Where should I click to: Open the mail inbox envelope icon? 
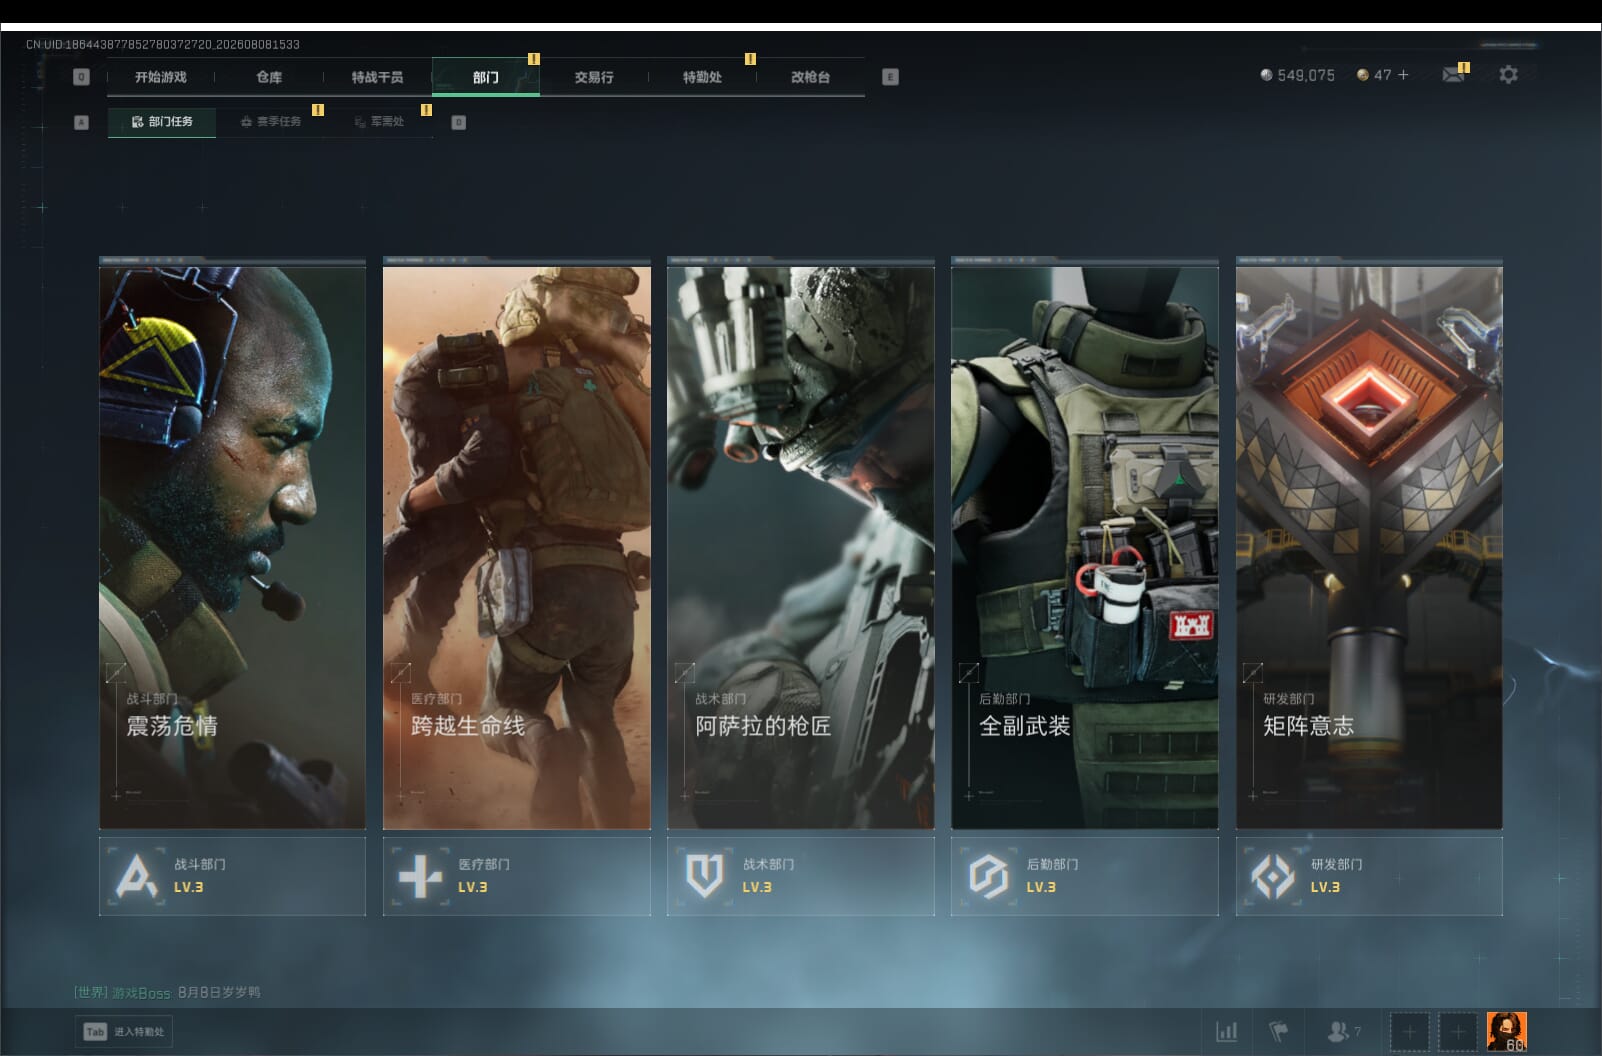click(1453, 74)
